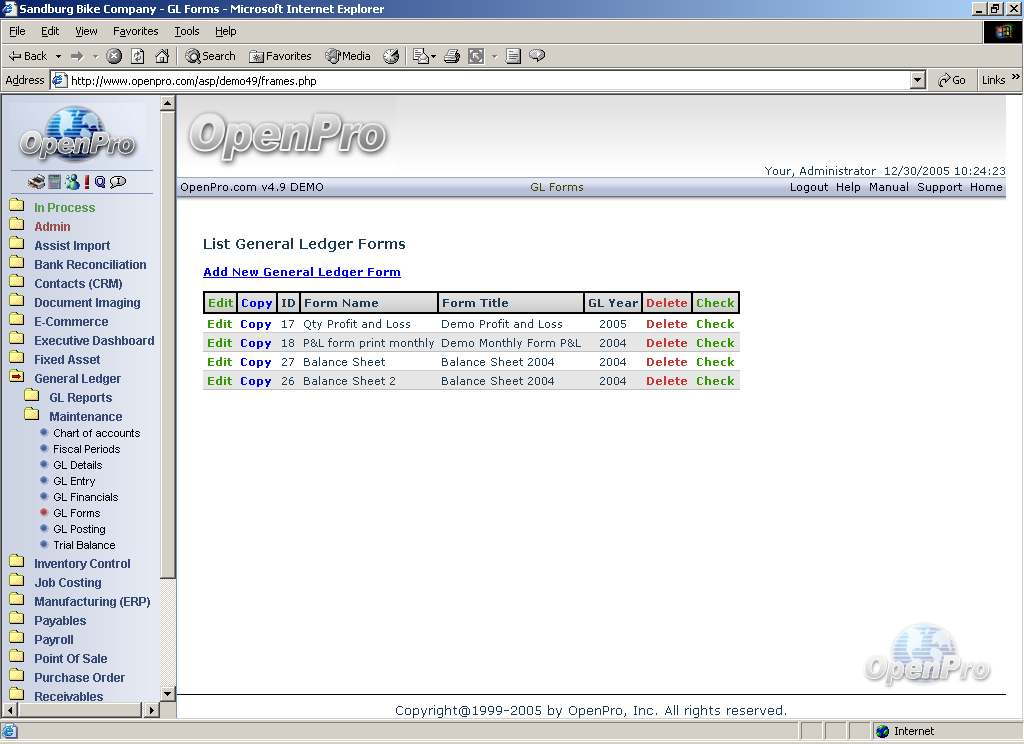Click the speech bubble icon in the sidebar
Viewport: 1024px width, 744px height.
coord(118,182)
